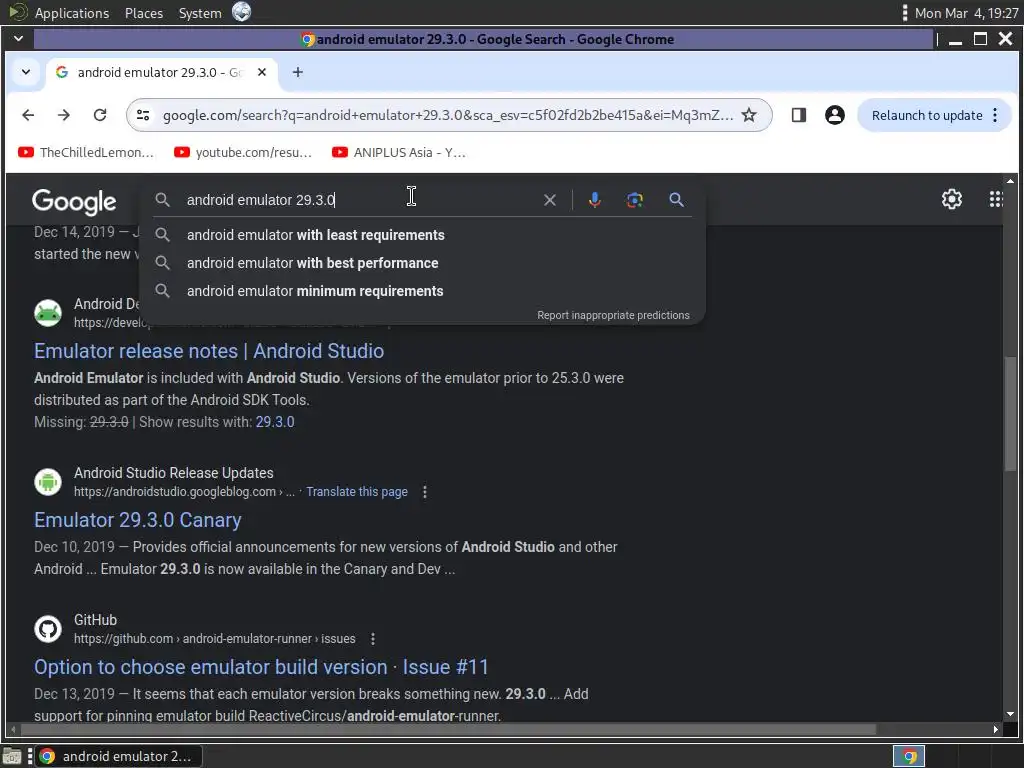This screenshot has height=768, width=1024.
Task: Open the youtube.com/resu... bookmark
Action: [243, 152]
